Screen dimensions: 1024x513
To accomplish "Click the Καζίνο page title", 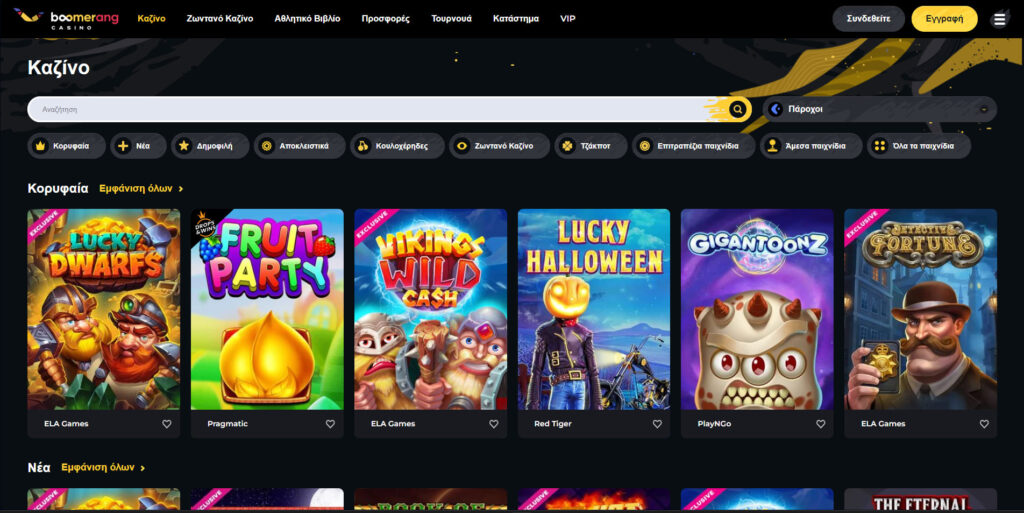I will (x=58, y=67).
